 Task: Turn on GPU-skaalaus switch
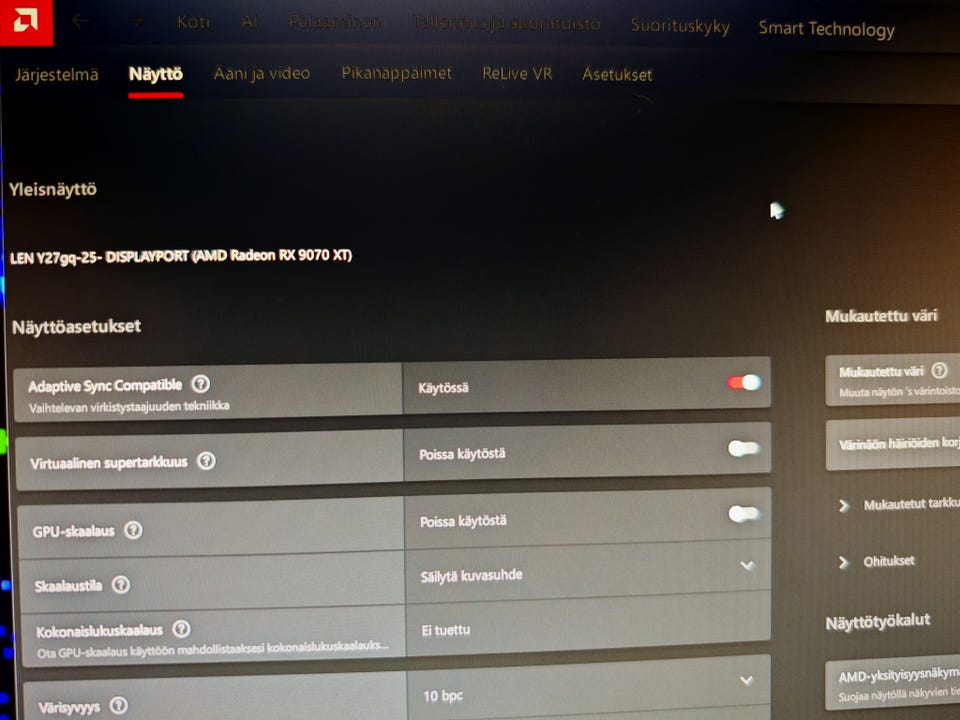point(744,514)
